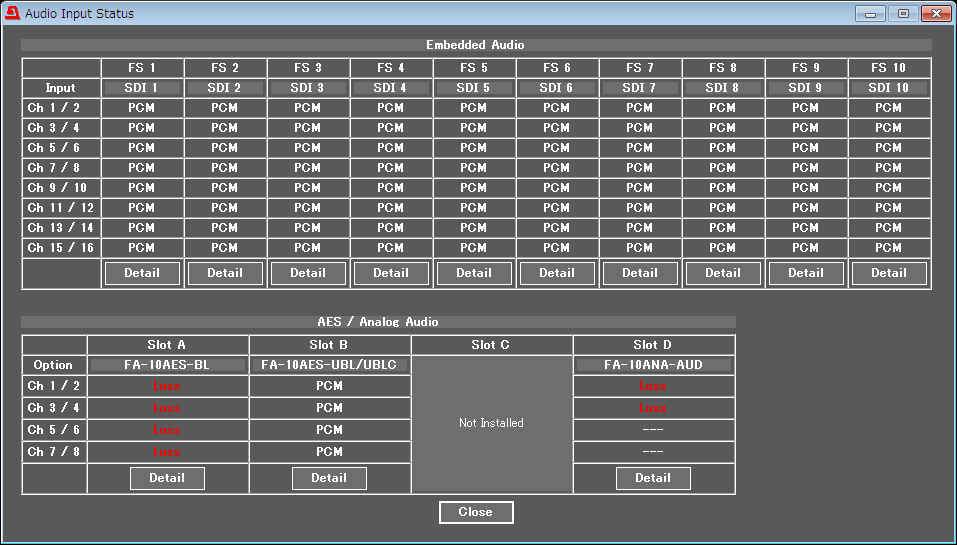Viewport: 957px width, 545px height.
Task: Open Detail for FS 9 column
Action: pyautogui.click(x=805, y=273)
